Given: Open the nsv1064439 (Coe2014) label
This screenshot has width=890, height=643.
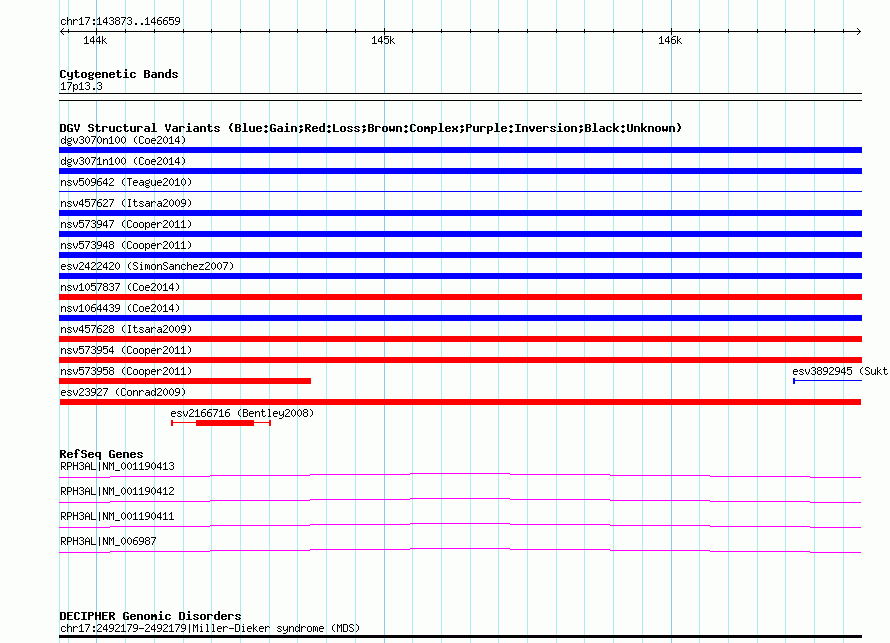Looking at the screenshot, I should [120, 308].
